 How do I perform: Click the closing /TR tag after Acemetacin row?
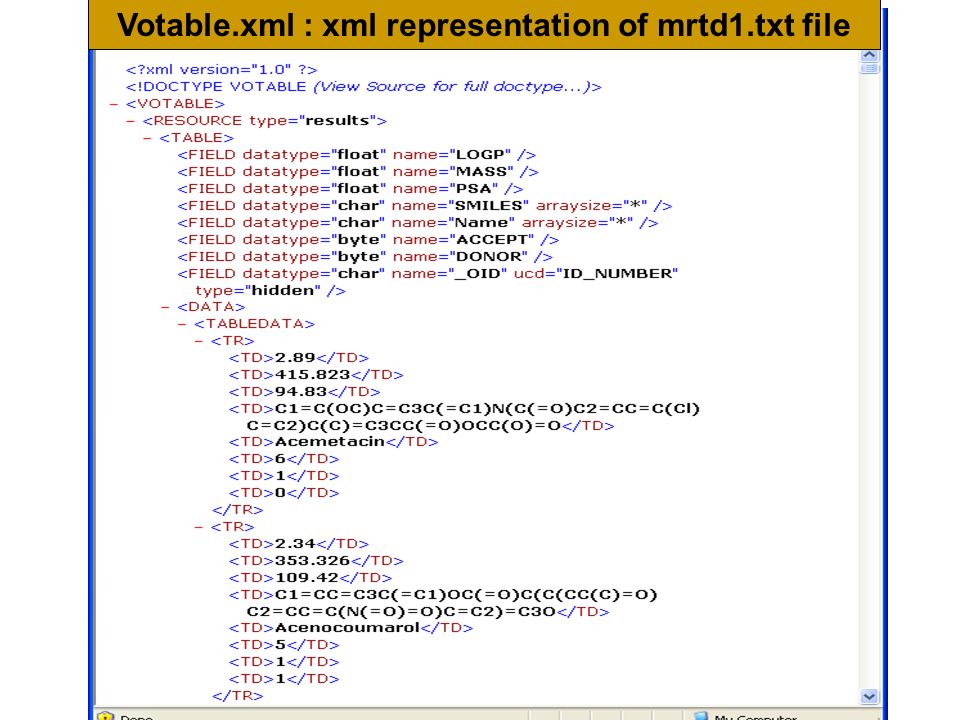238,510
